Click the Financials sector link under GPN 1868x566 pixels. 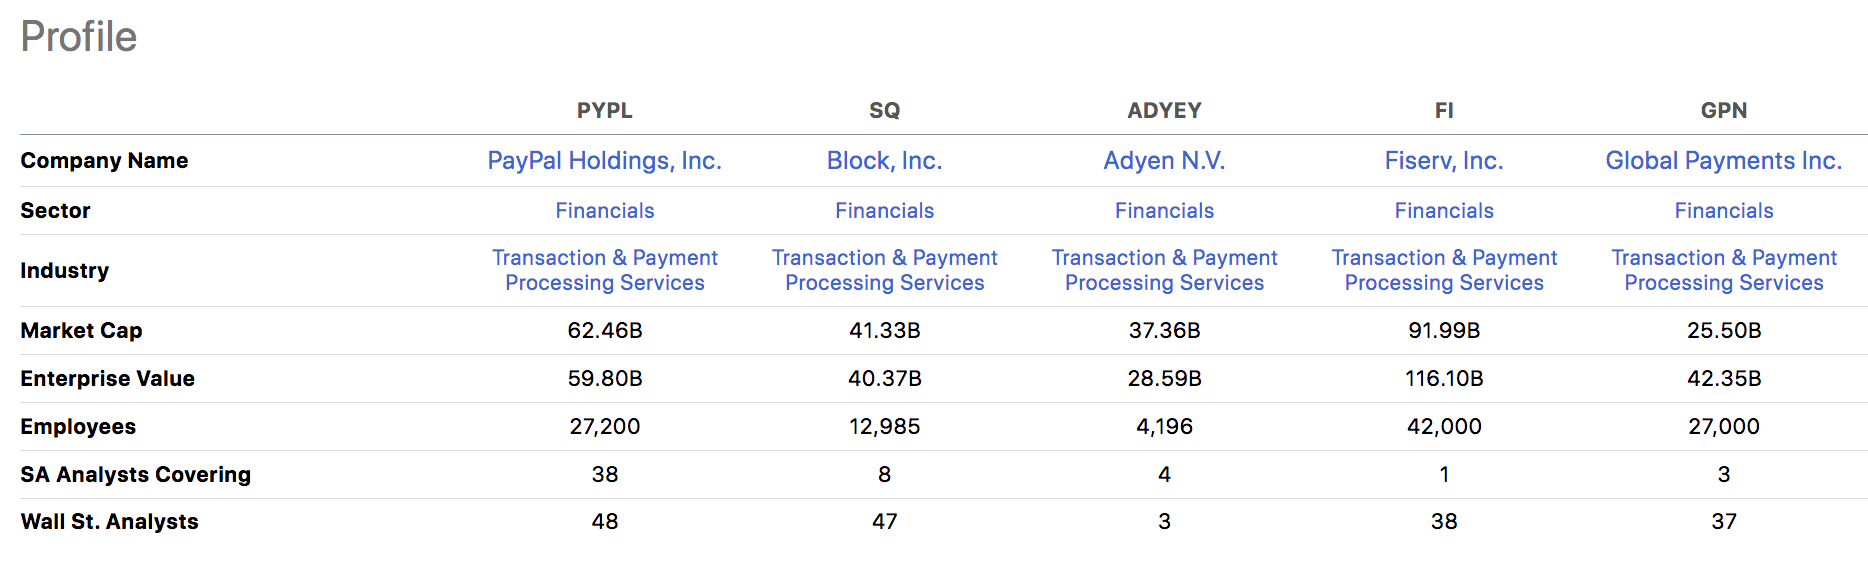click(1723, 211)
